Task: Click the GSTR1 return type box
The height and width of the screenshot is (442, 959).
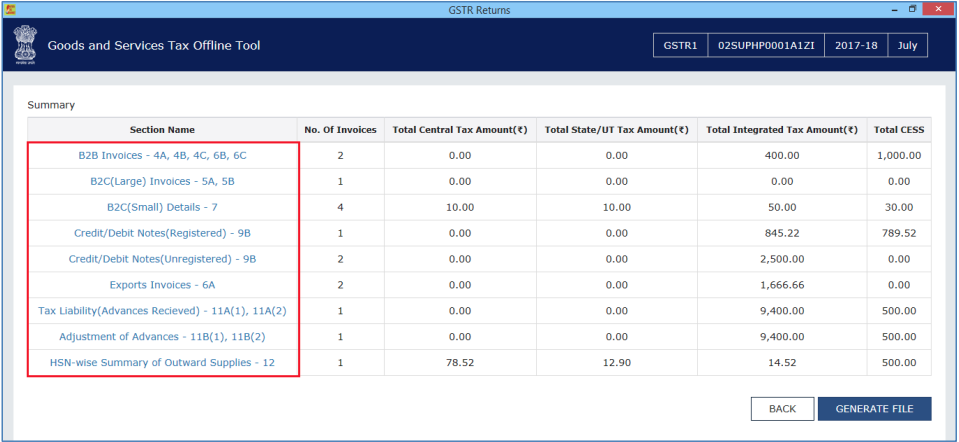Action: tap(679, 46)
